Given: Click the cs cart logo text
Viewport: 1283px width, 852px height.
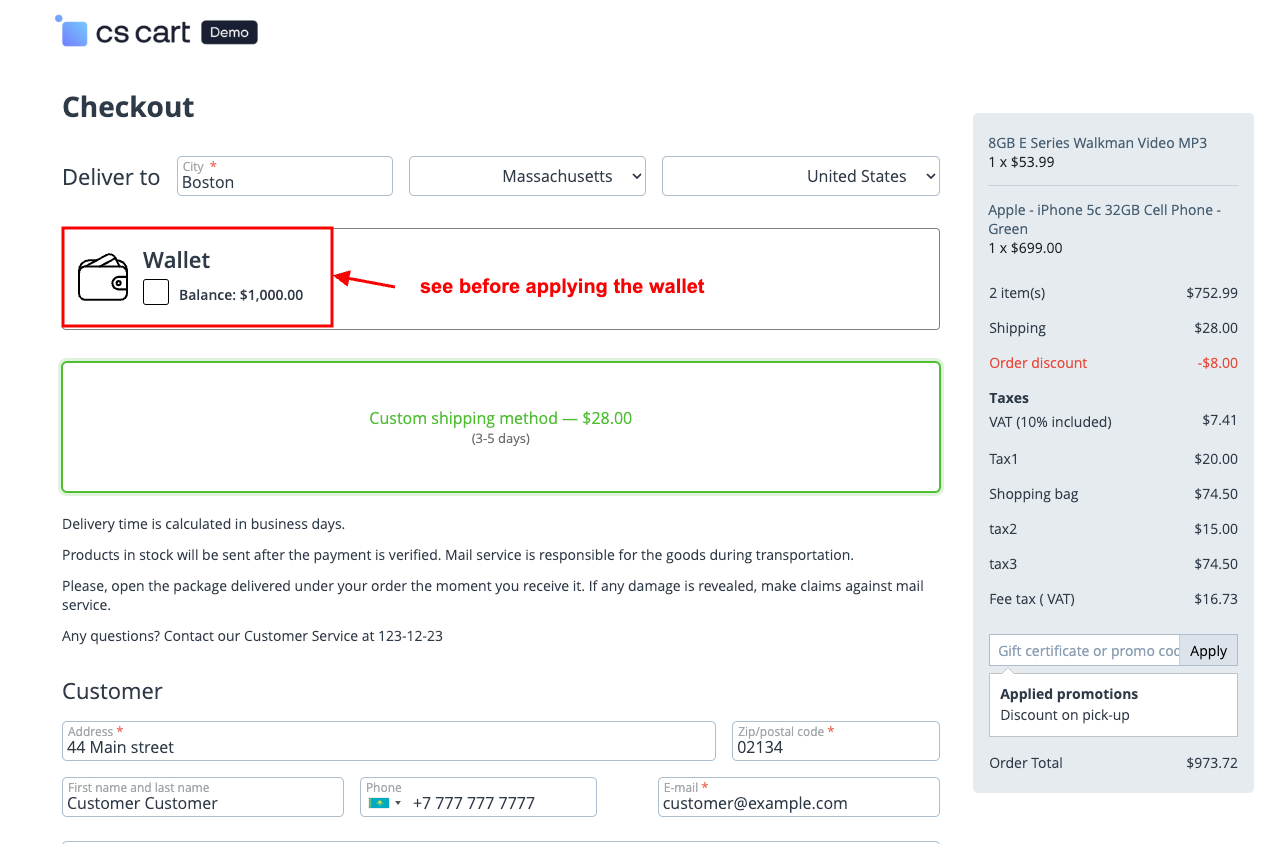Looking at the screenshot, I should click(x=143, y=33).
